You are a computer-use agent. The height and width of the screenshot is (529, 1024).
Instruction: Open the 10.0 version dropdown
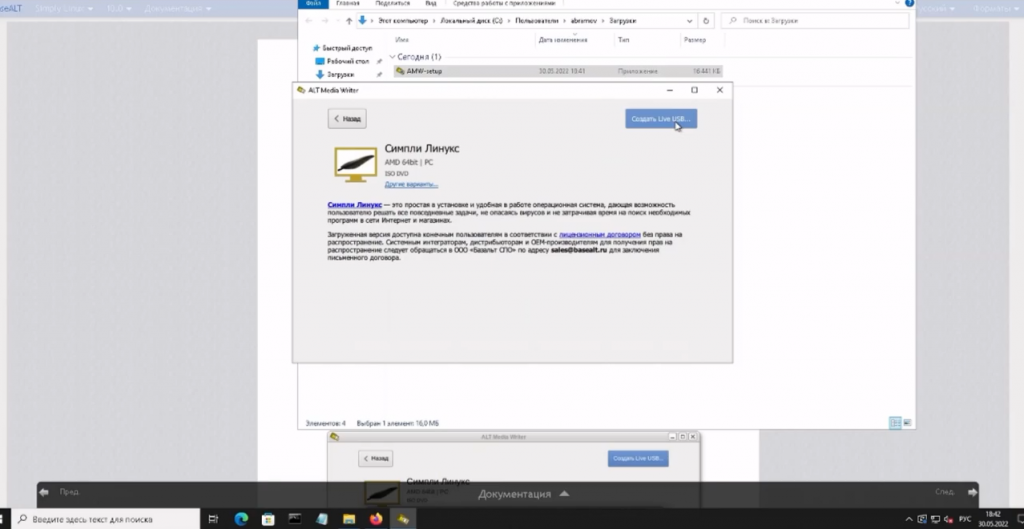tap(119, 8)
